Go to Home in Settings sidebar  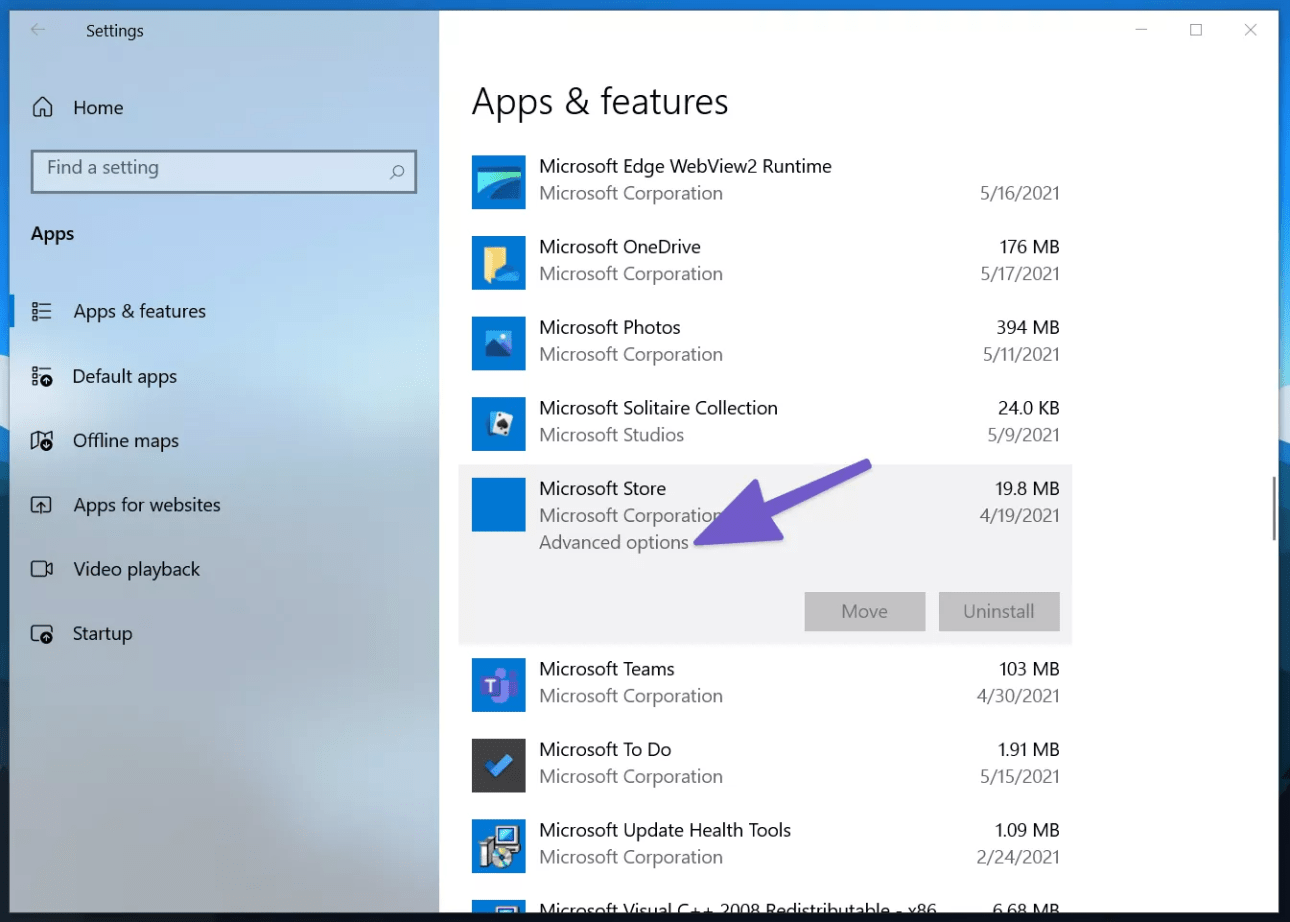[x=97, y=108]
